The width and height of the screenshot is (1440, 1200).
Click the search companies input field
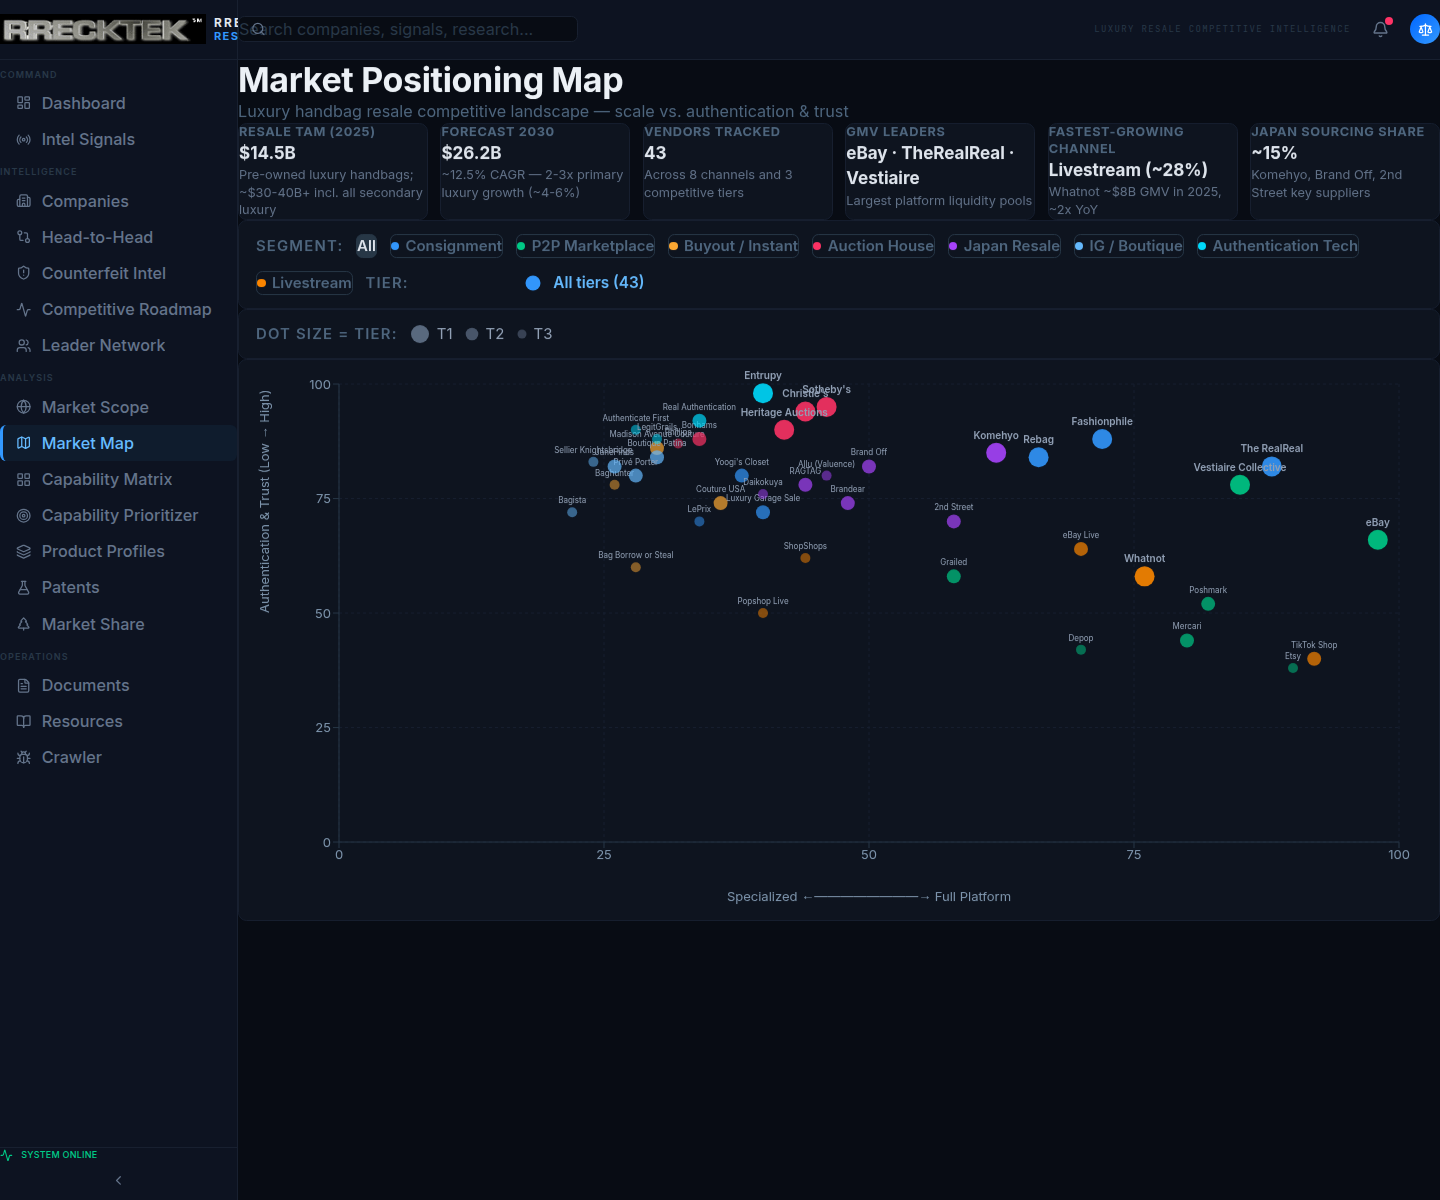[408, 29]
